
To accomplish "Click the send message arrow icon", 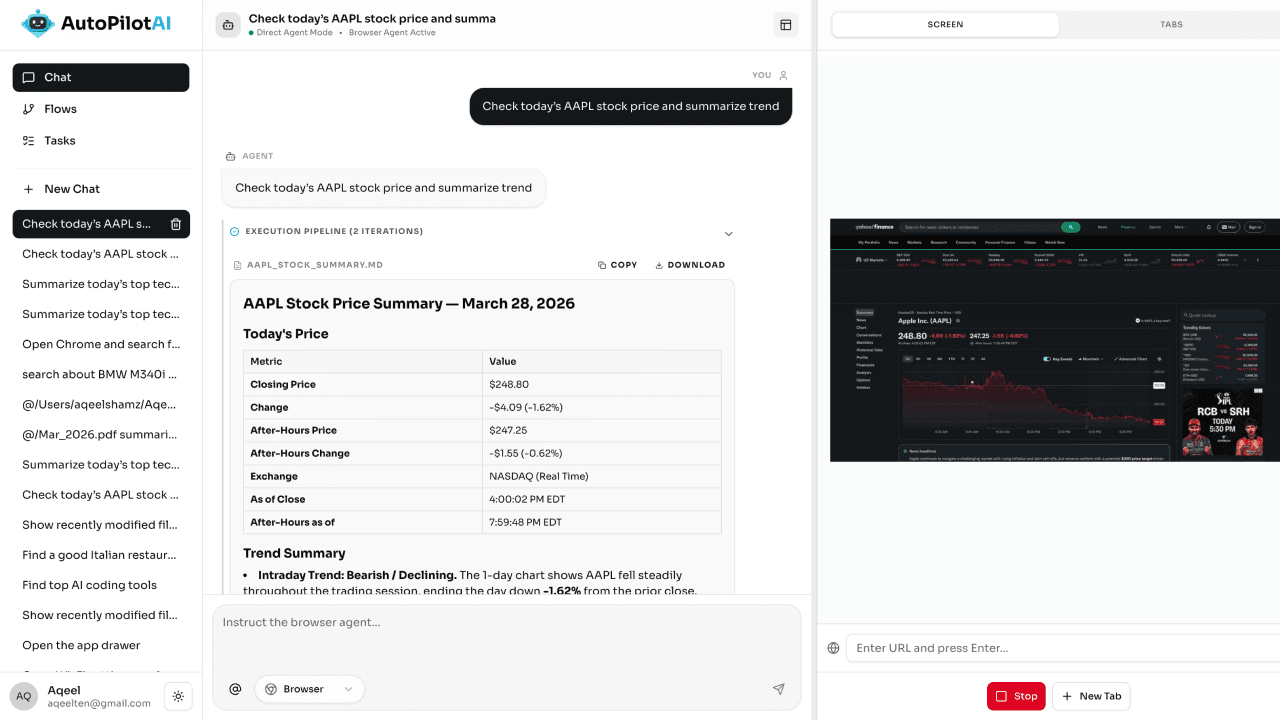I will pos(779,689).
